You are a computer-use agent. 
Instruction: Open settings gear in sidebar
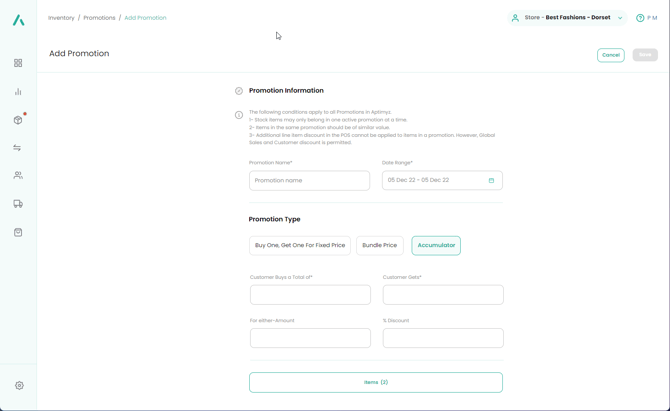[x=19, y=385]
